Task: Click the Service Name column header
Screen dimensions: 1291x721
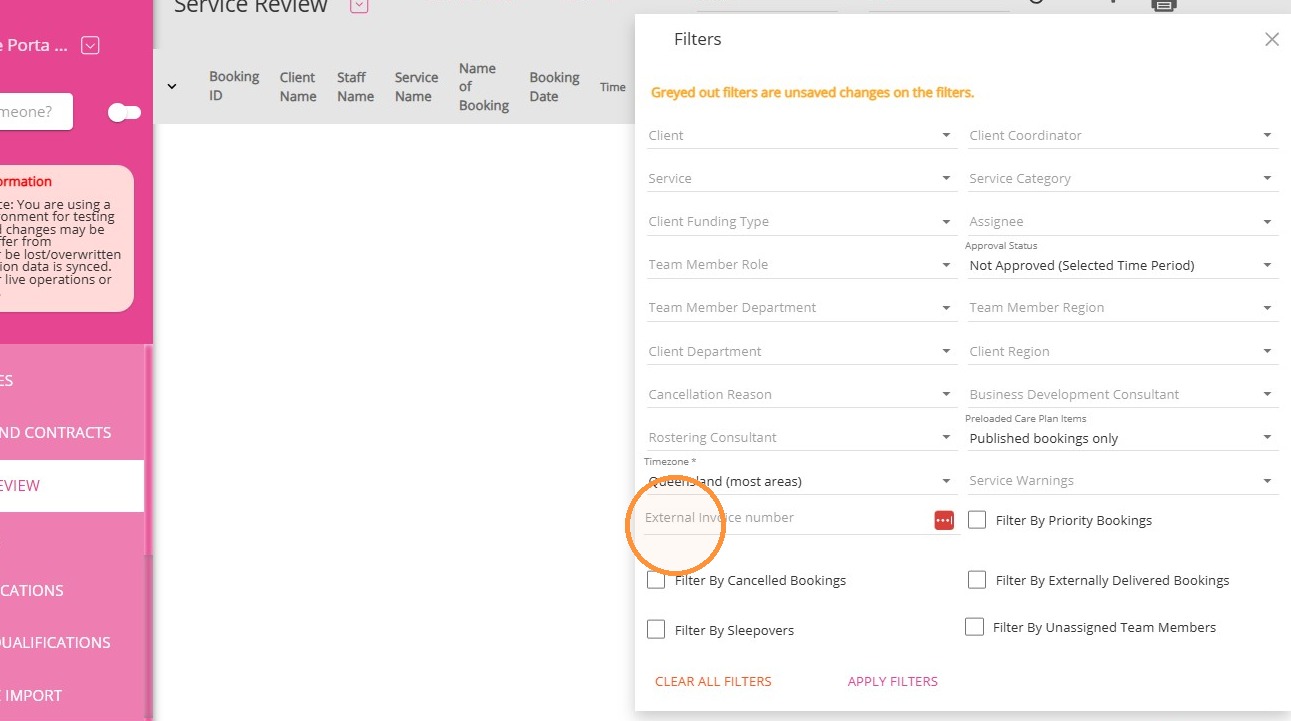Action: 416,86
